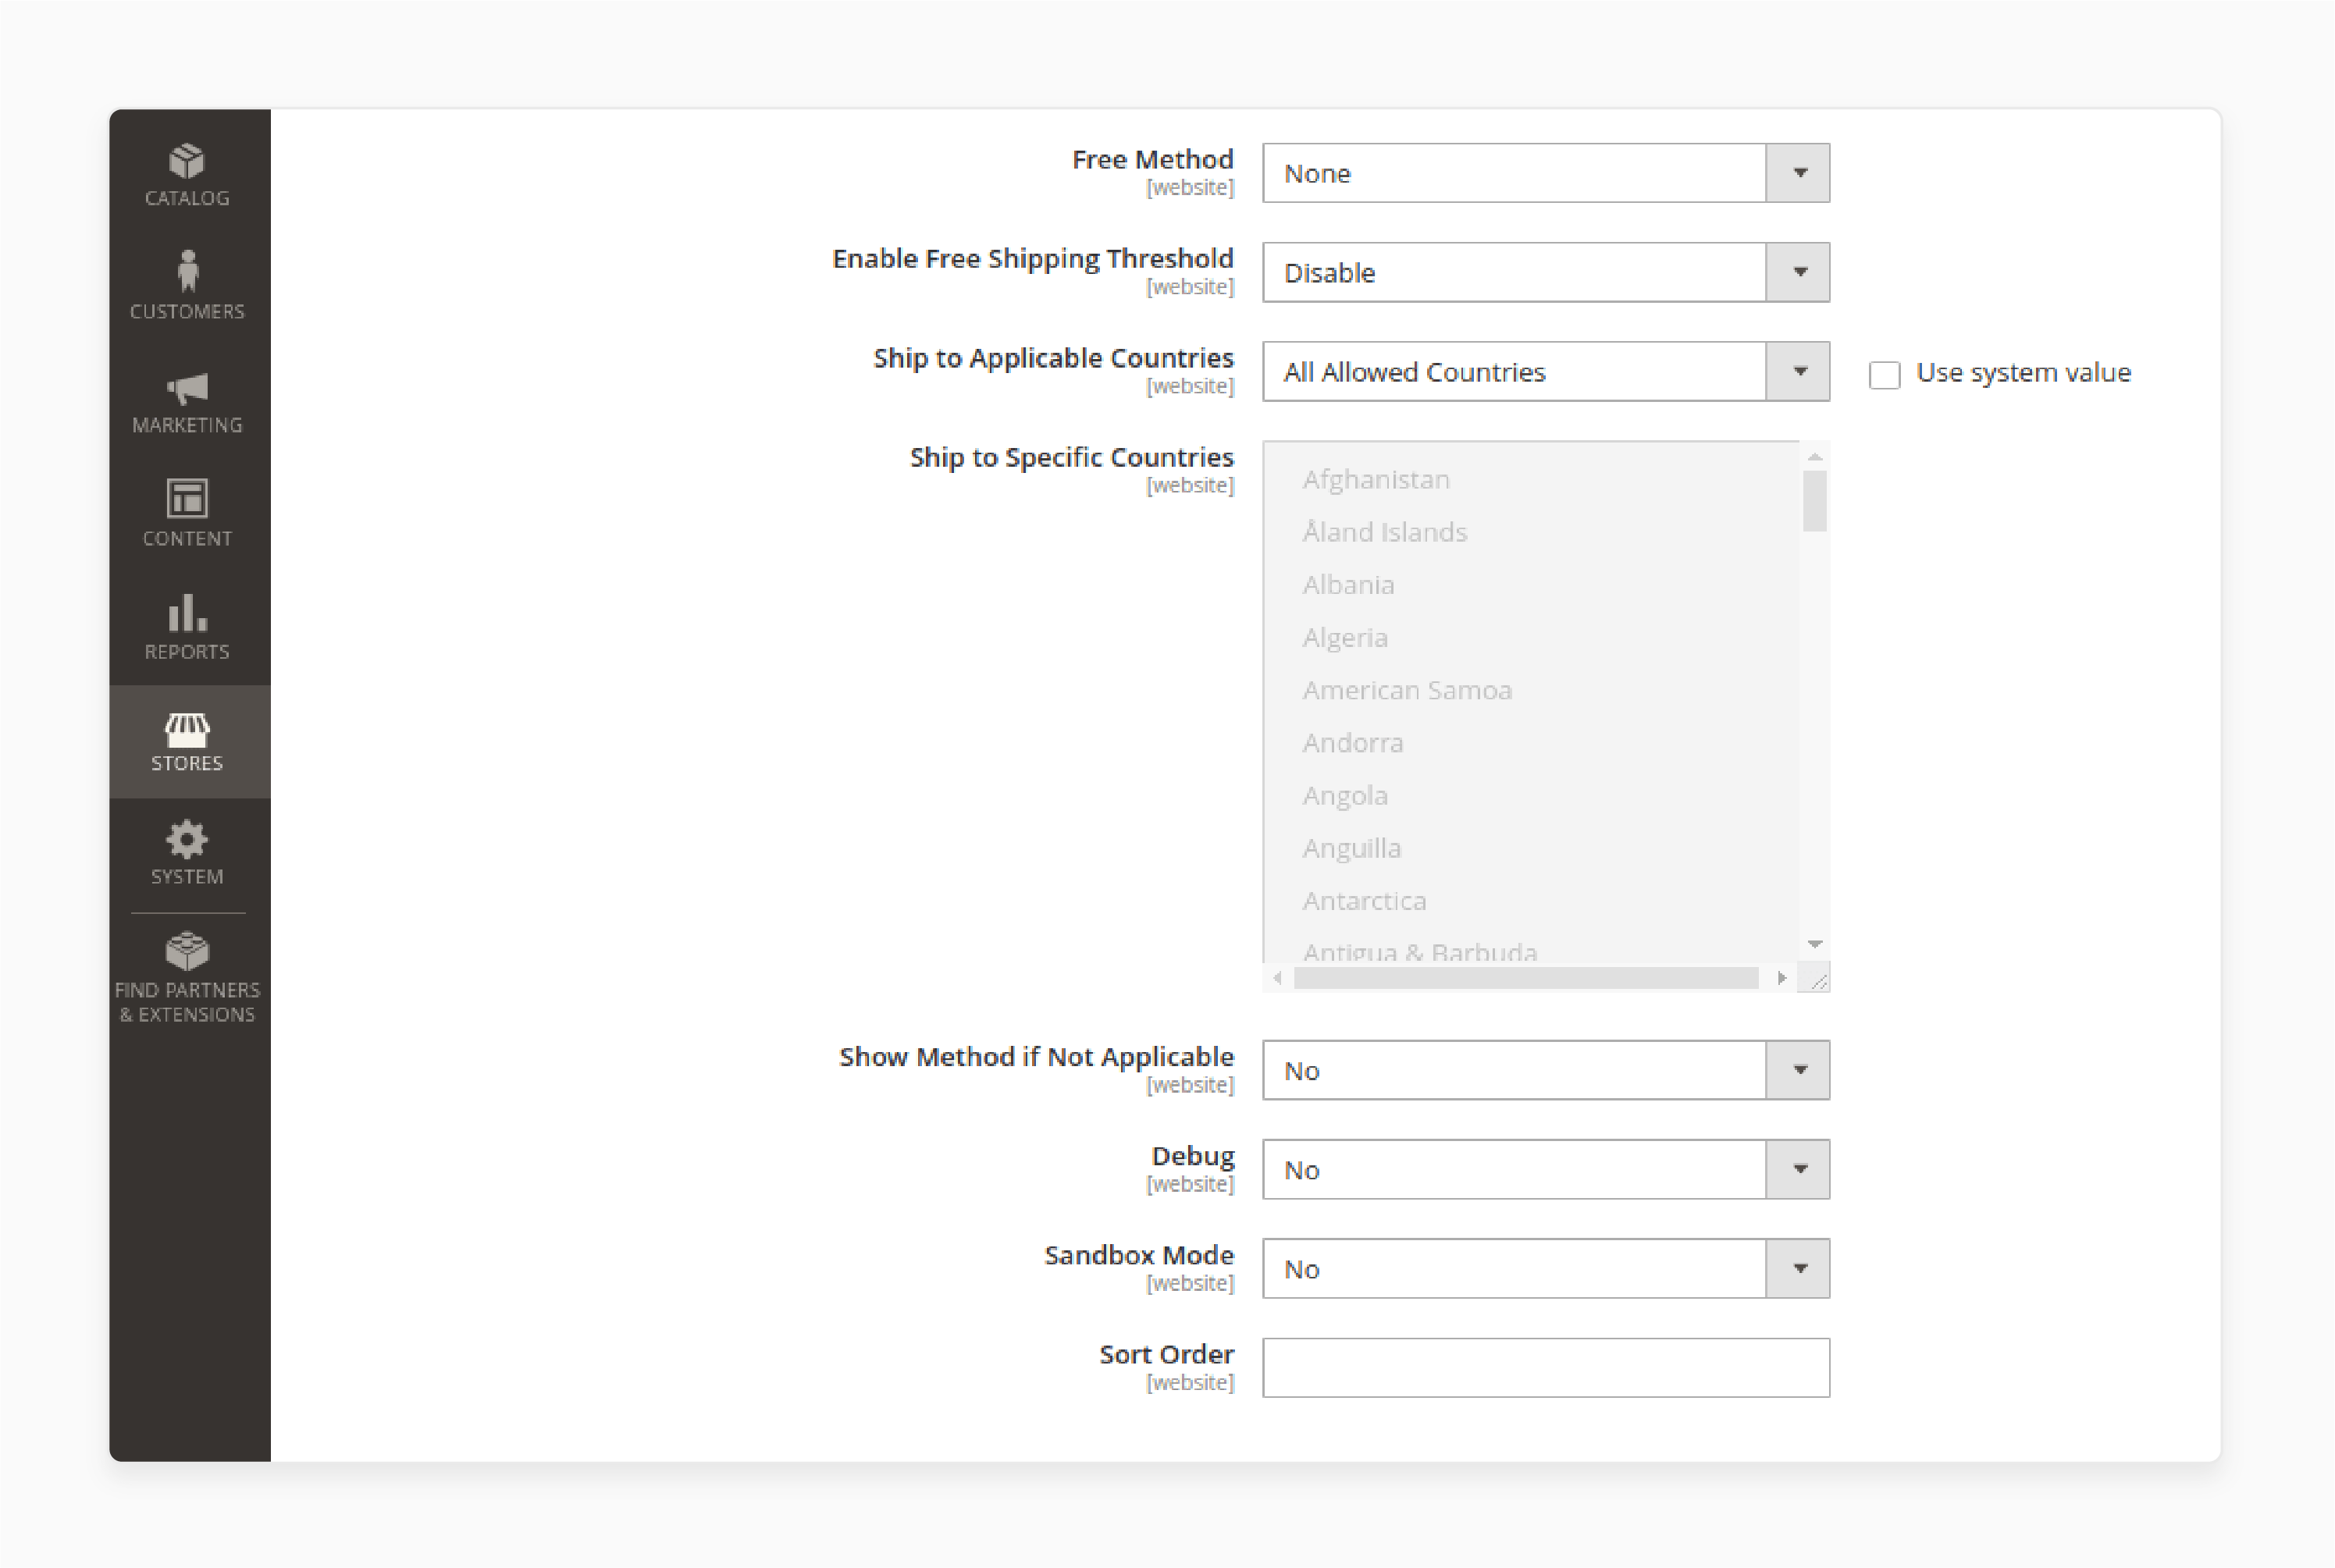This screenshot has height=1568, width=2335.
Task: Select Antarctica in the countries list
Action: (x=1364, y=901)
